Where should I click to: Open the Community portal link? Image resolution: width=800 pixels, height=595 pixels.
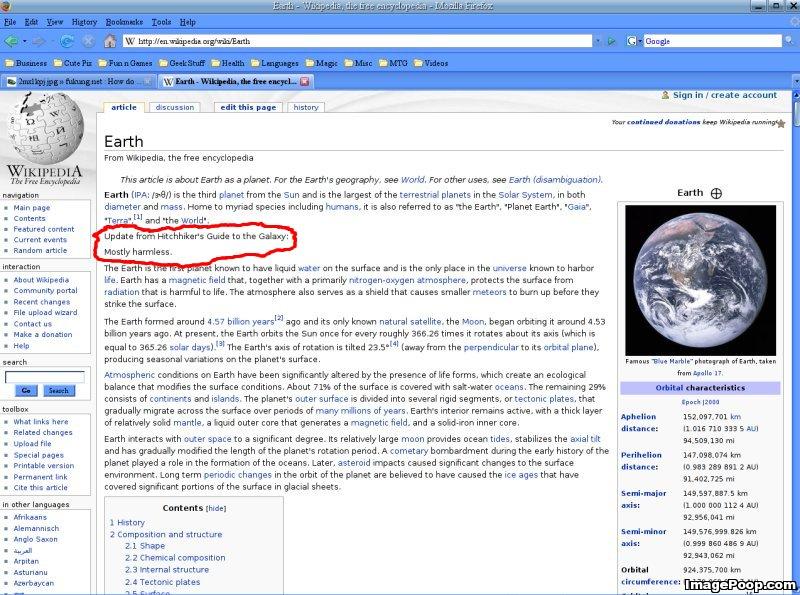click(45, 290)
